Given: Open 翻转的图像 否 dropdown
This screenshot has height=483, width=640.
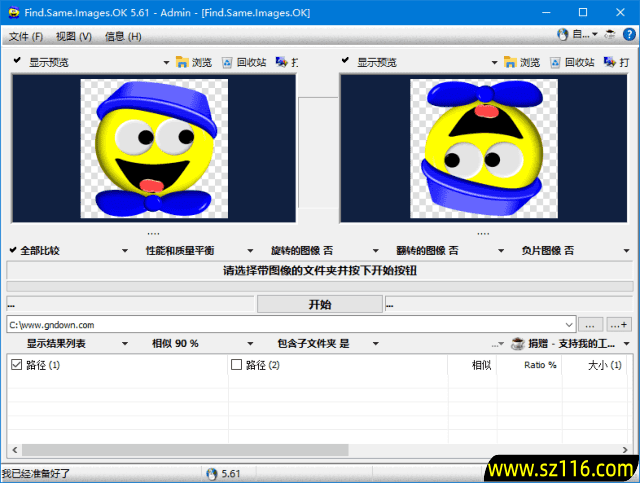Looking at the screenshot, I should (450, 251).
